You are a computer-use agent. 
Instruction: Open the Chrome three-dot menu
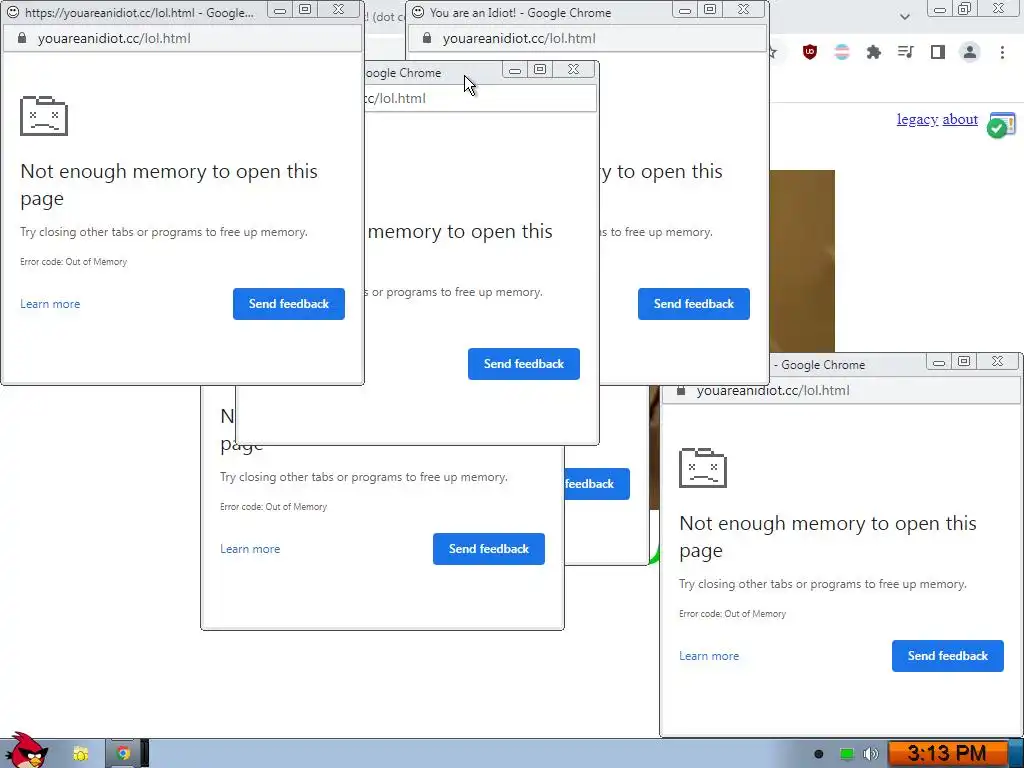(1002, 52)
